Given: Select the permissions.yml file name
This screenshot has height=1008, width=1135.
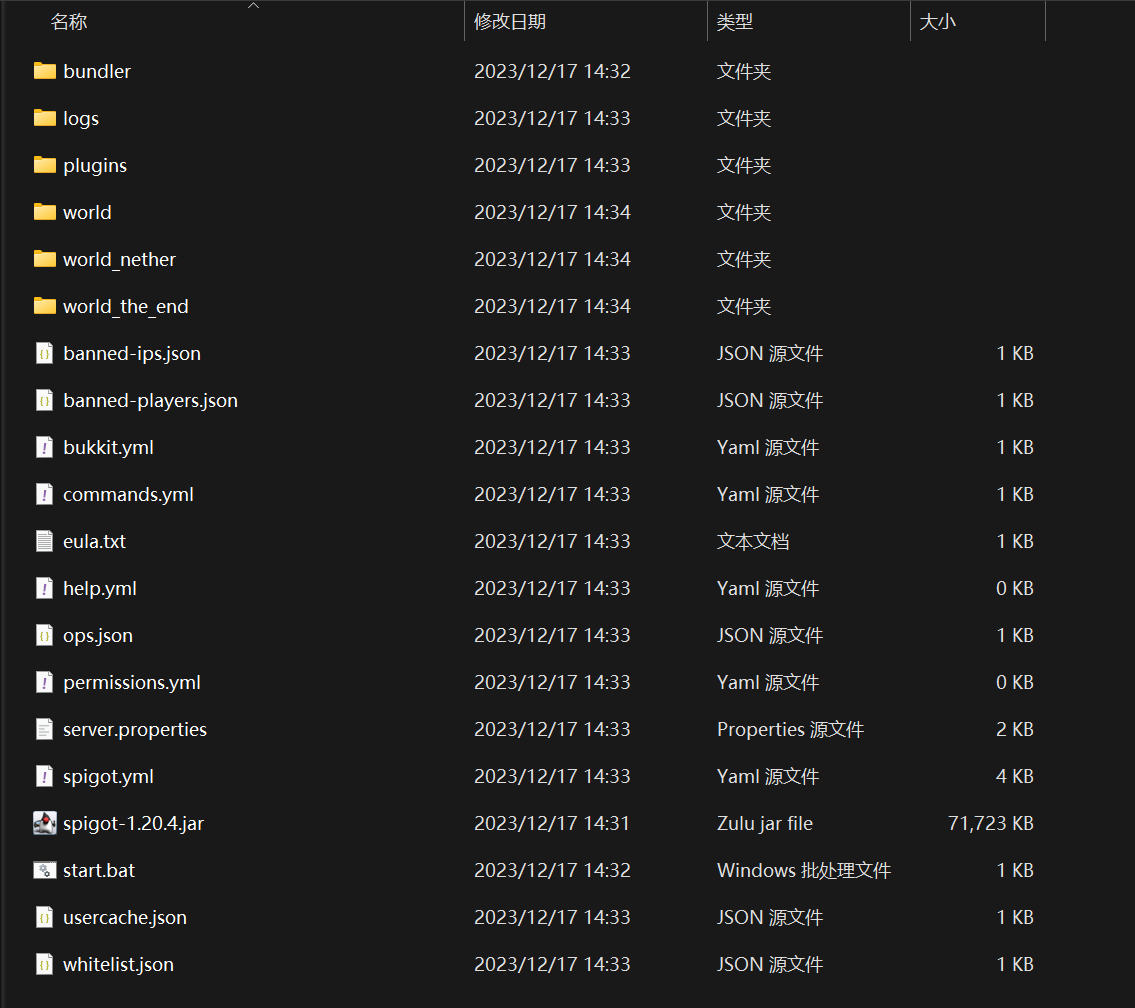Looking at the screenshot, I should point(132,682).
